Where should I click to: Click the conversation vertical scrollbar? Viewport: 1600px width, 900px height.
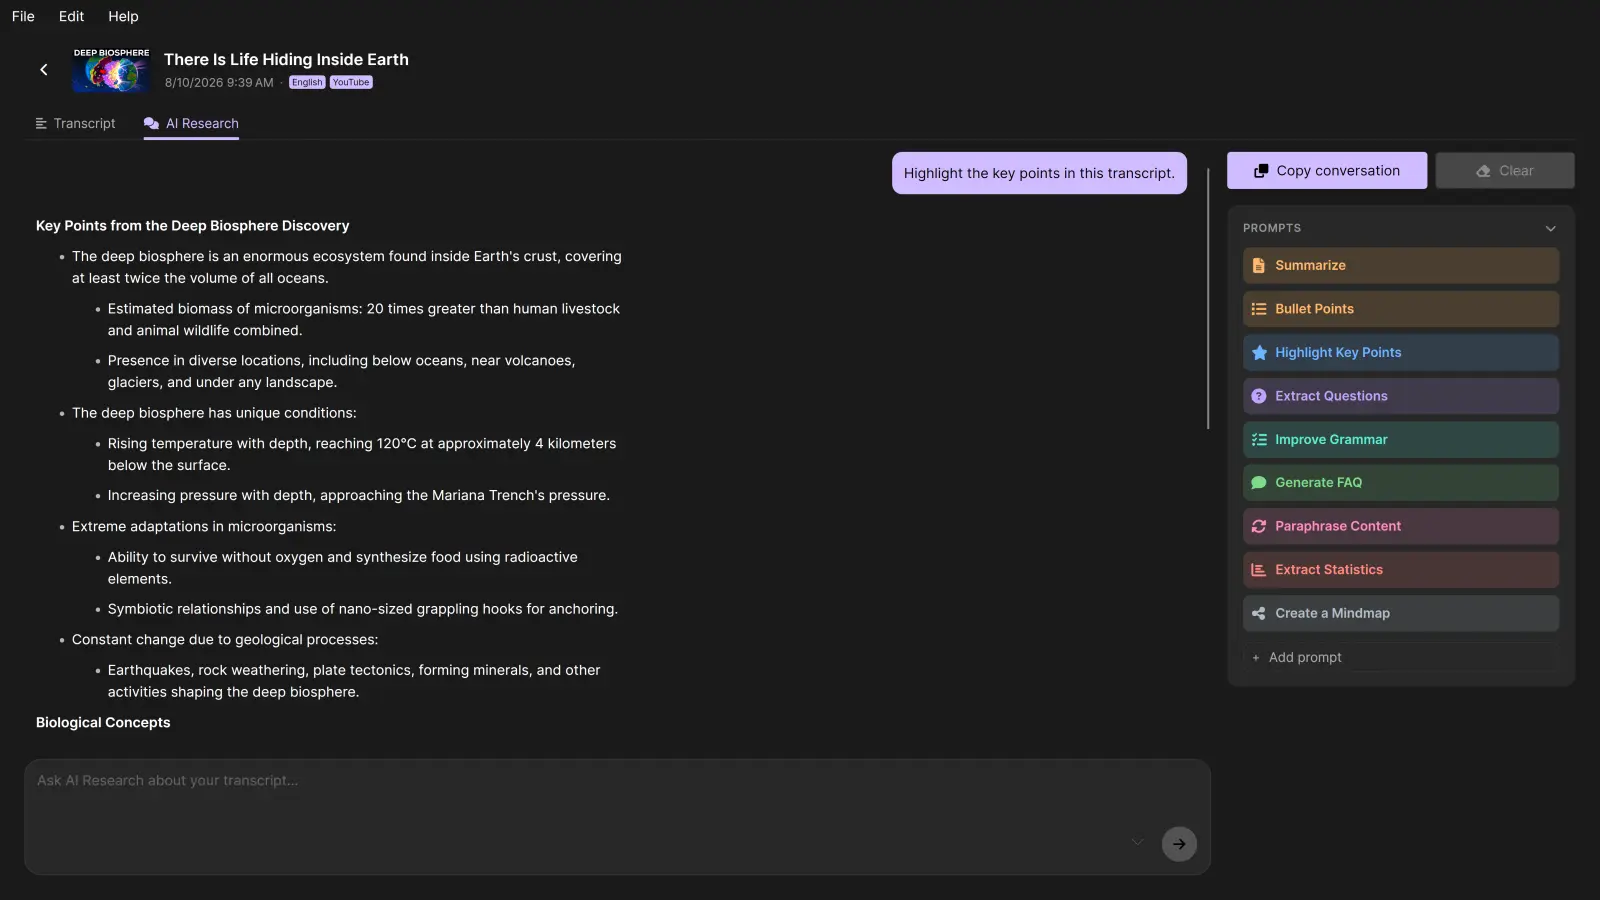tap(1208, 298)
